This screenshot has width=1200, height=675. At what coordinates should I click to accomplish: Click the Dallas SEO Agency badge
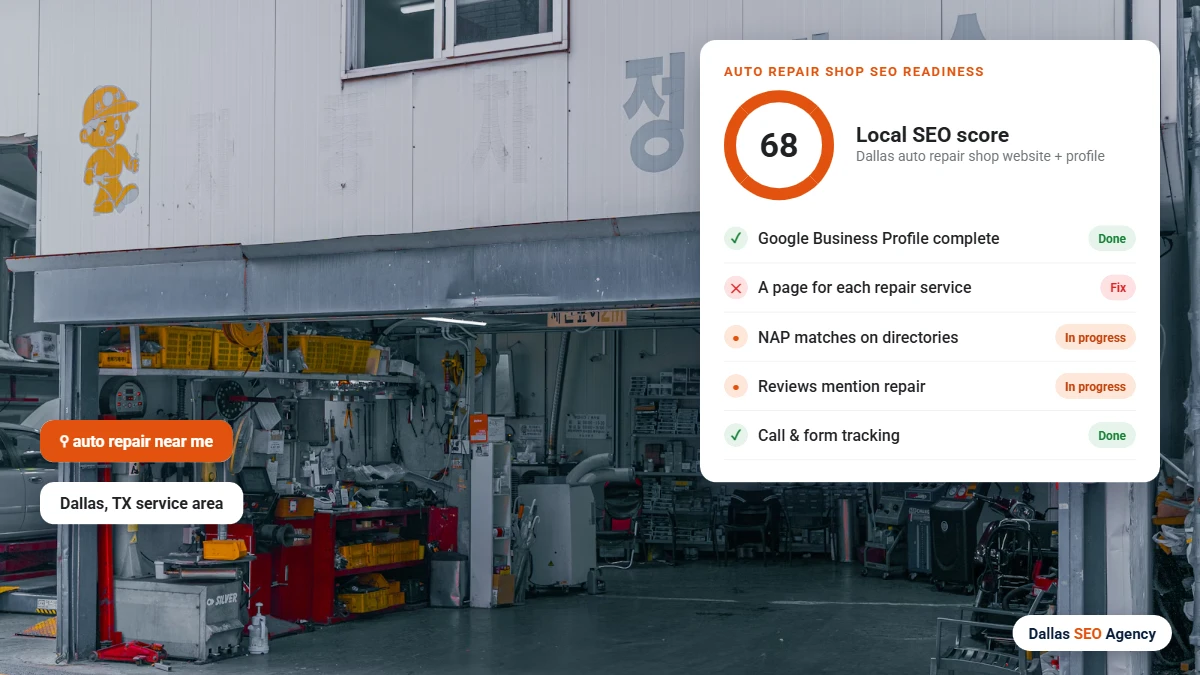coord(1092,633)
